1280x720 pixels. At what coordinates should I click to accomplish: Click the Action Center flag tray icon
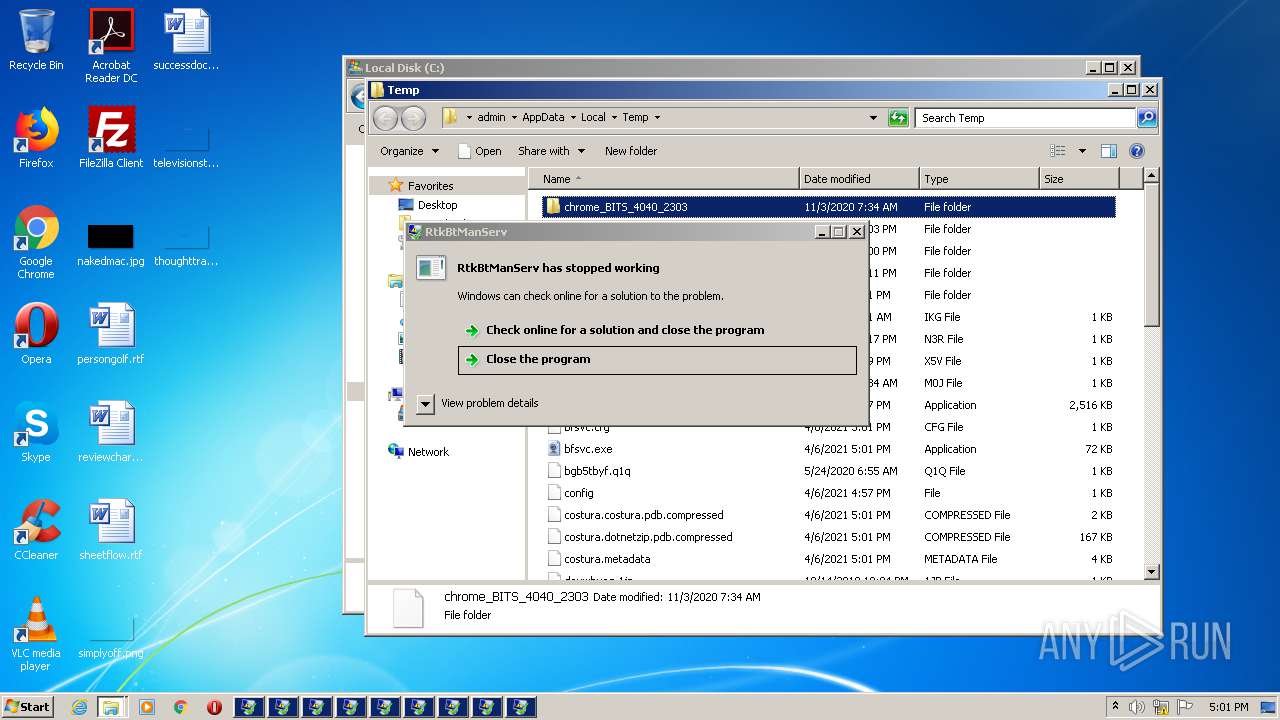click(x=1183, y=707)
